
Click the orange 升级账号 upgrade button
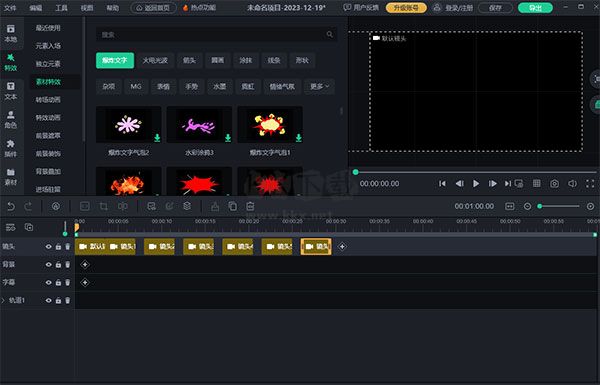click(406, 8)
